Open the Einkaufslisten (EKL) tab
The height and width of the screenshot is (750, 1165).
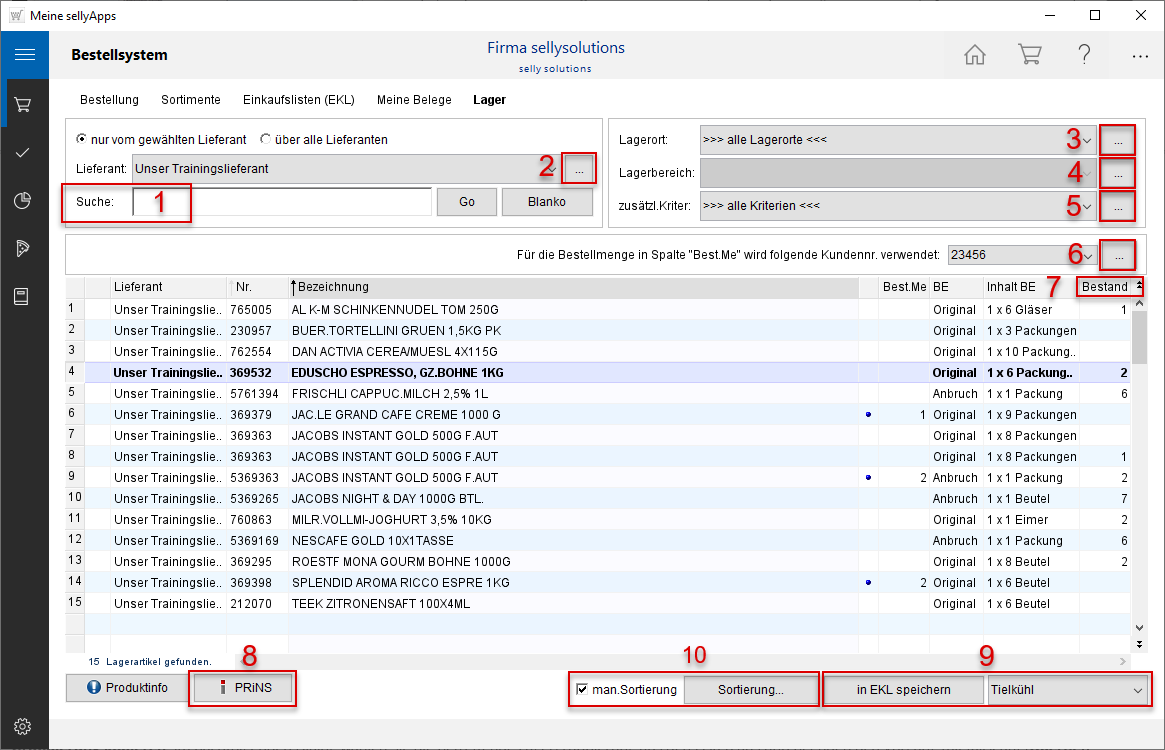point(298,100)
